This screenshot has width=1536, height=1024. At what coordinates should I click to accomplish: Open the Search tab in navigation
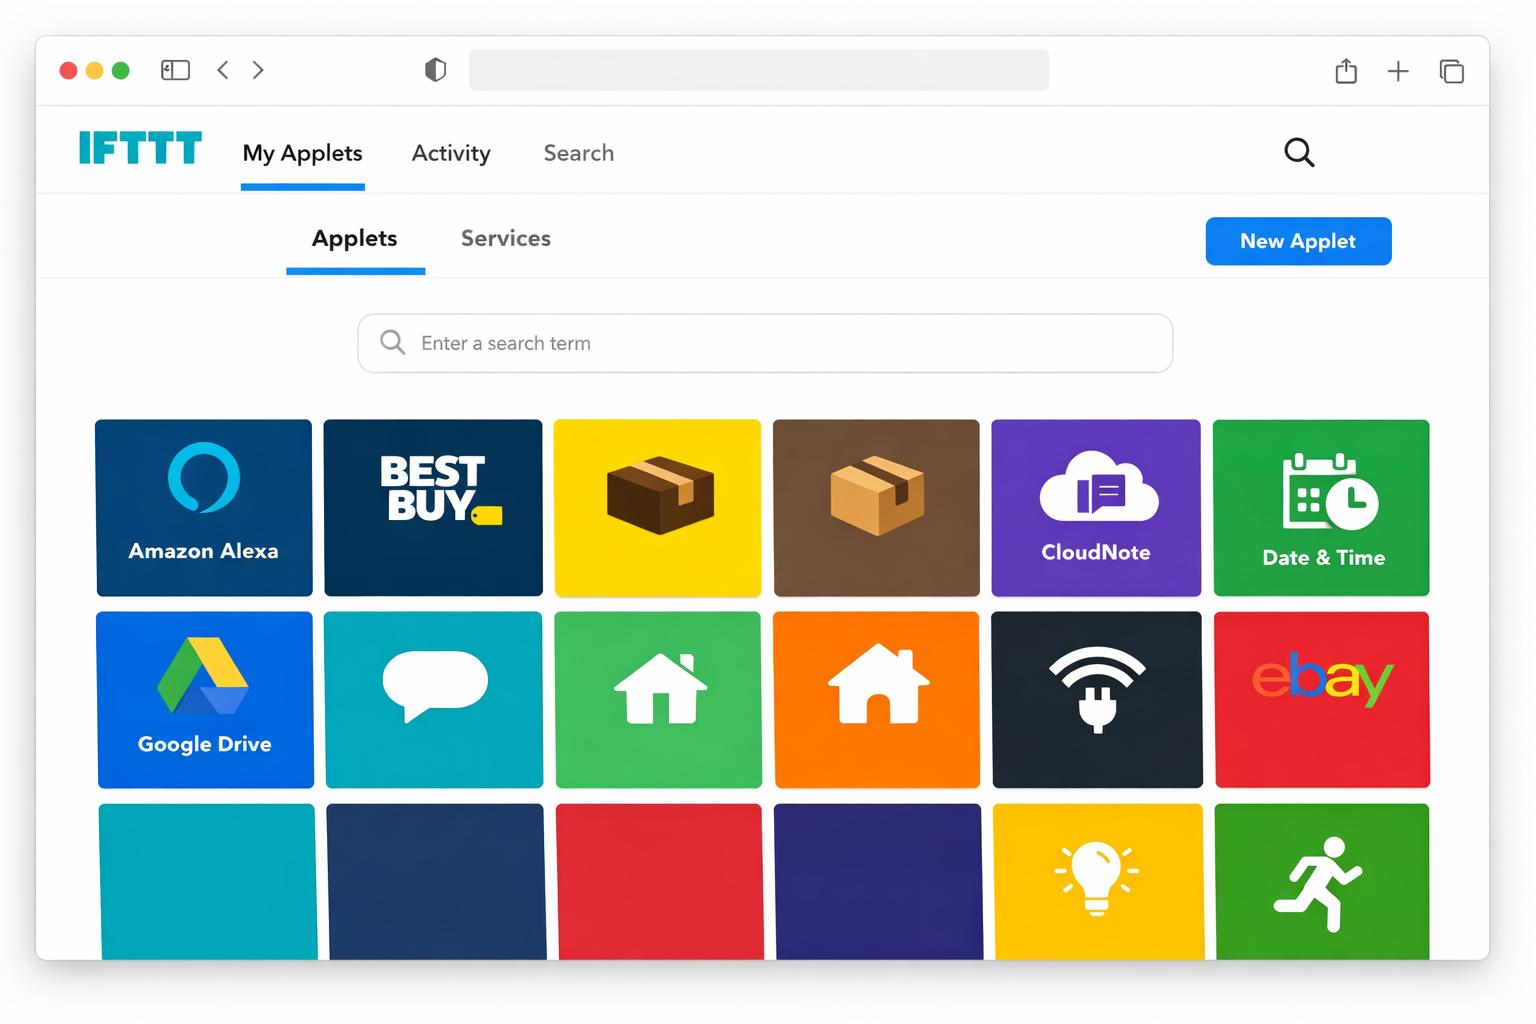tap(579, 153)
